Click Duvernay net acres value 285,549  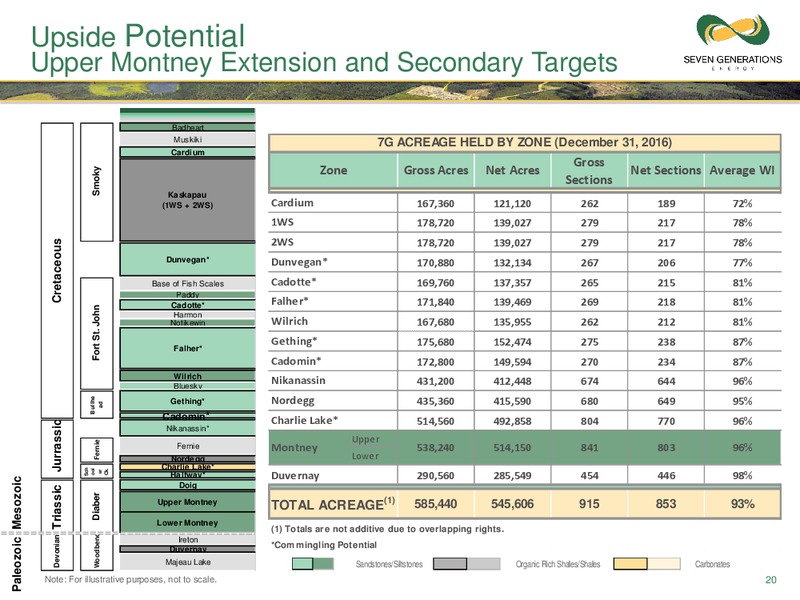click(512, 476)
